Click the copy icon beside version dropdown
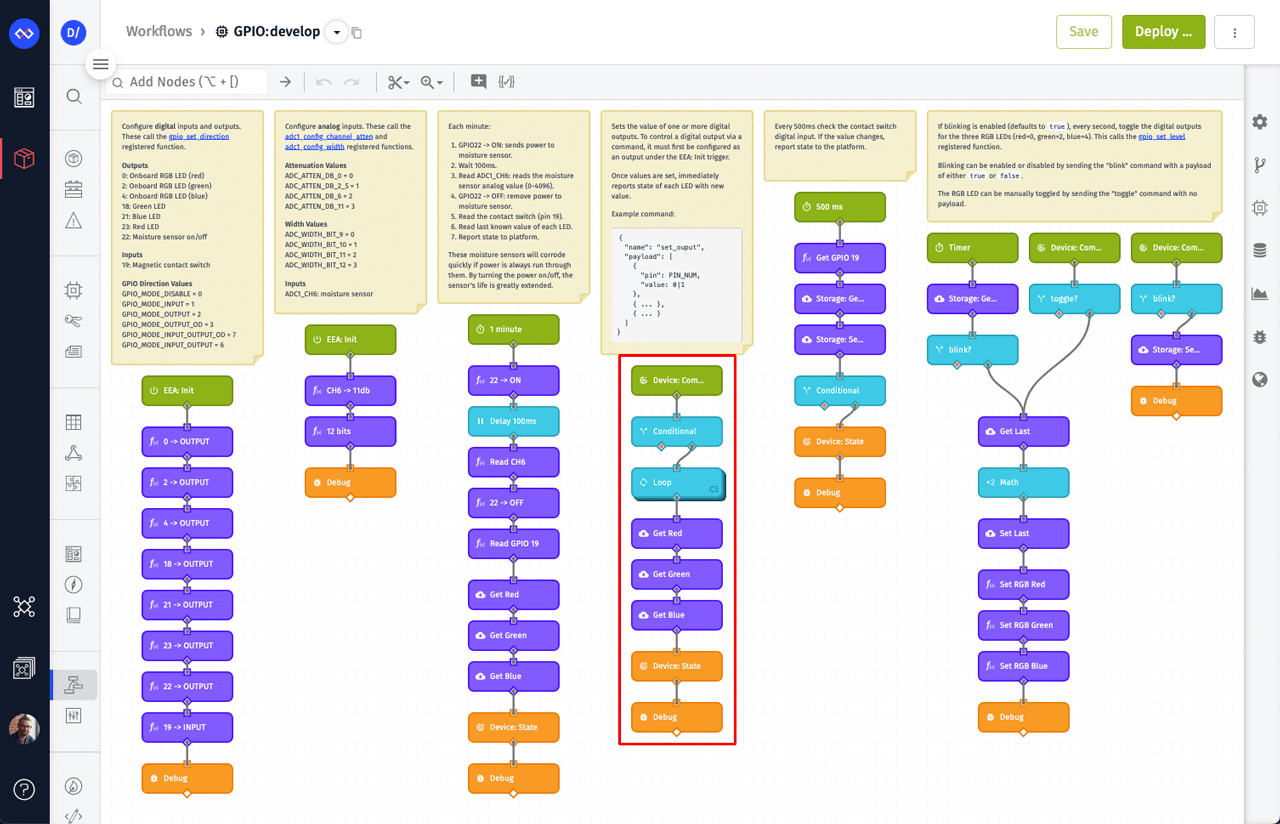The height and width of the screenshot is (824, 1280). (356, 33)
